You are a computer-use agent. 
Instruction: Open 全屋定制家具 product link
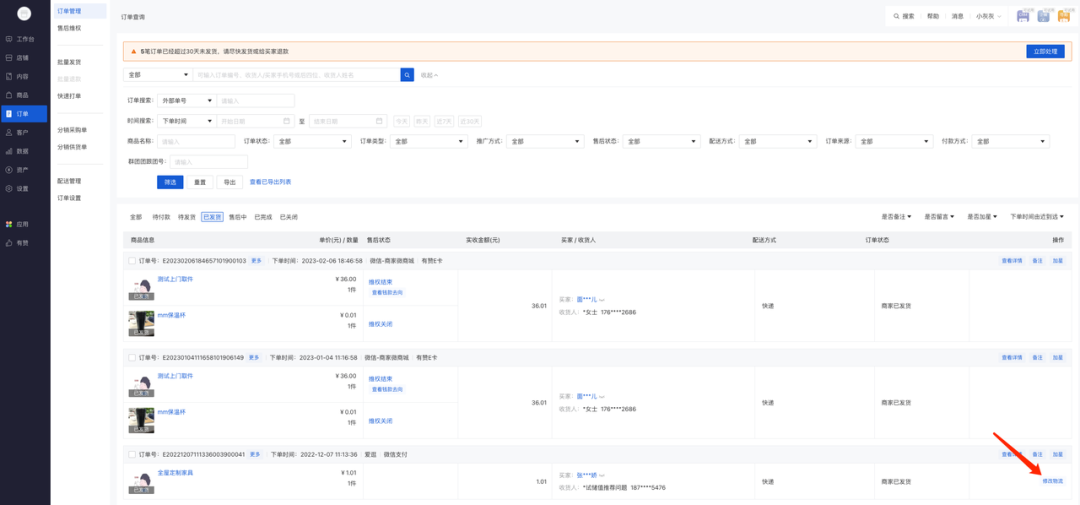[x=176, y=473]
